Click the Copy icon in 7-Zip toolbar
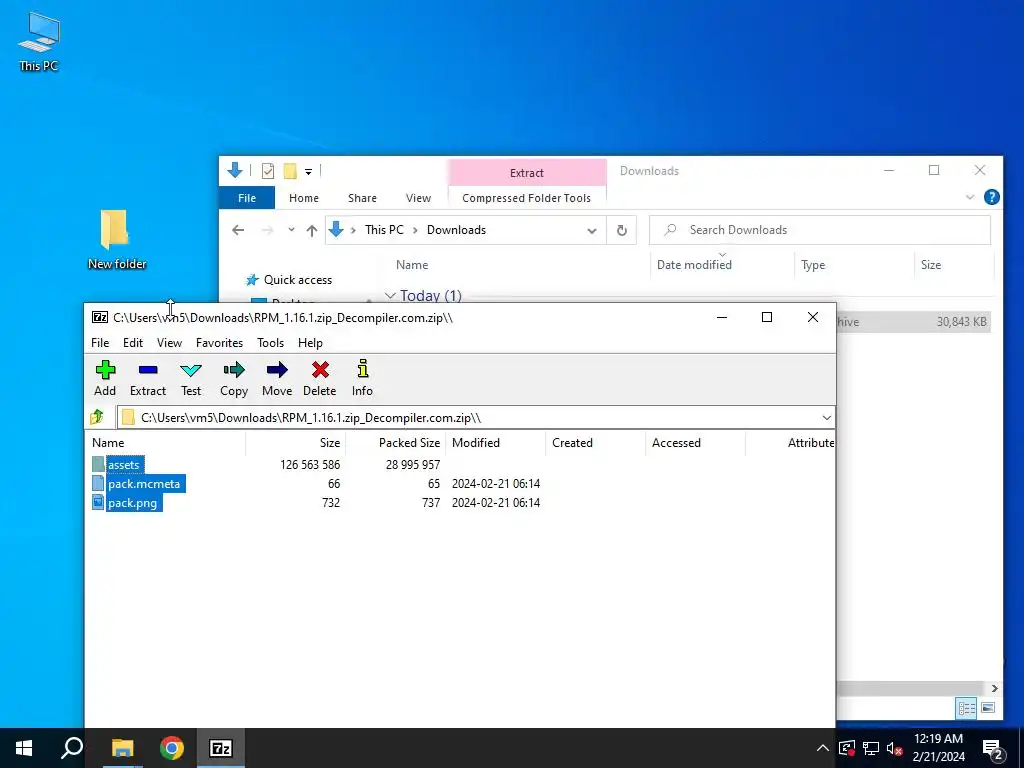The height and width of the screenshot is (768, 1024). [x=234, y=378]
